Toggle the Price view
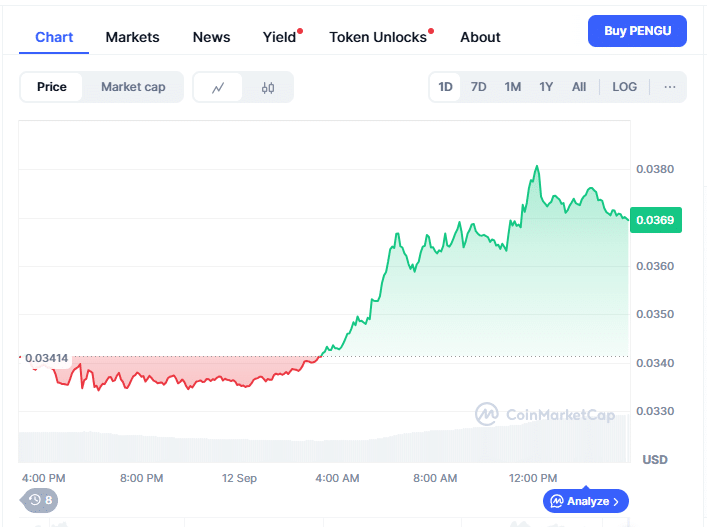Image resolution: width=707 pixels, height=527 pixels. (x=52, y=87)
